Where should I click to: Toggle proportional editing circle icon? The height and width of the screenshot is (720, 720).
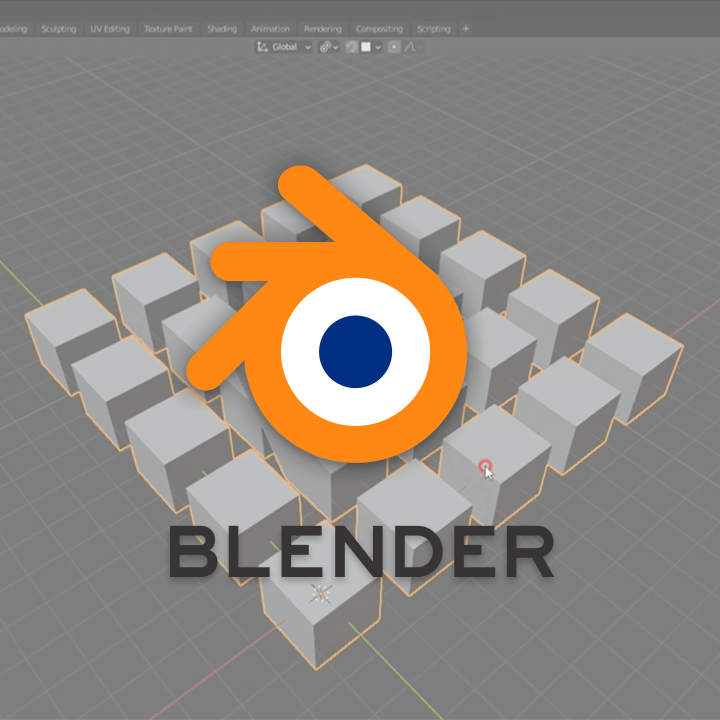394,47
